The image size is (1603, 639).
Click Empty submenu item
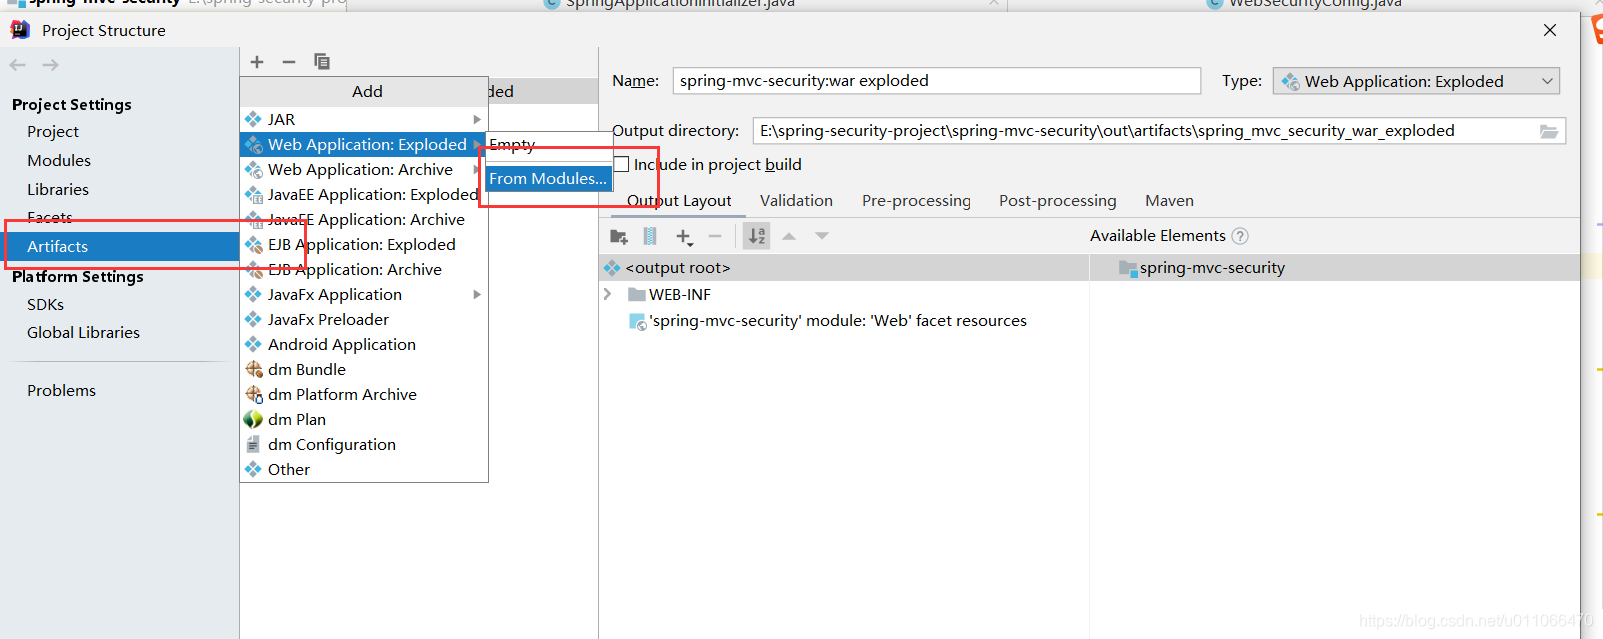click(548, 145)
